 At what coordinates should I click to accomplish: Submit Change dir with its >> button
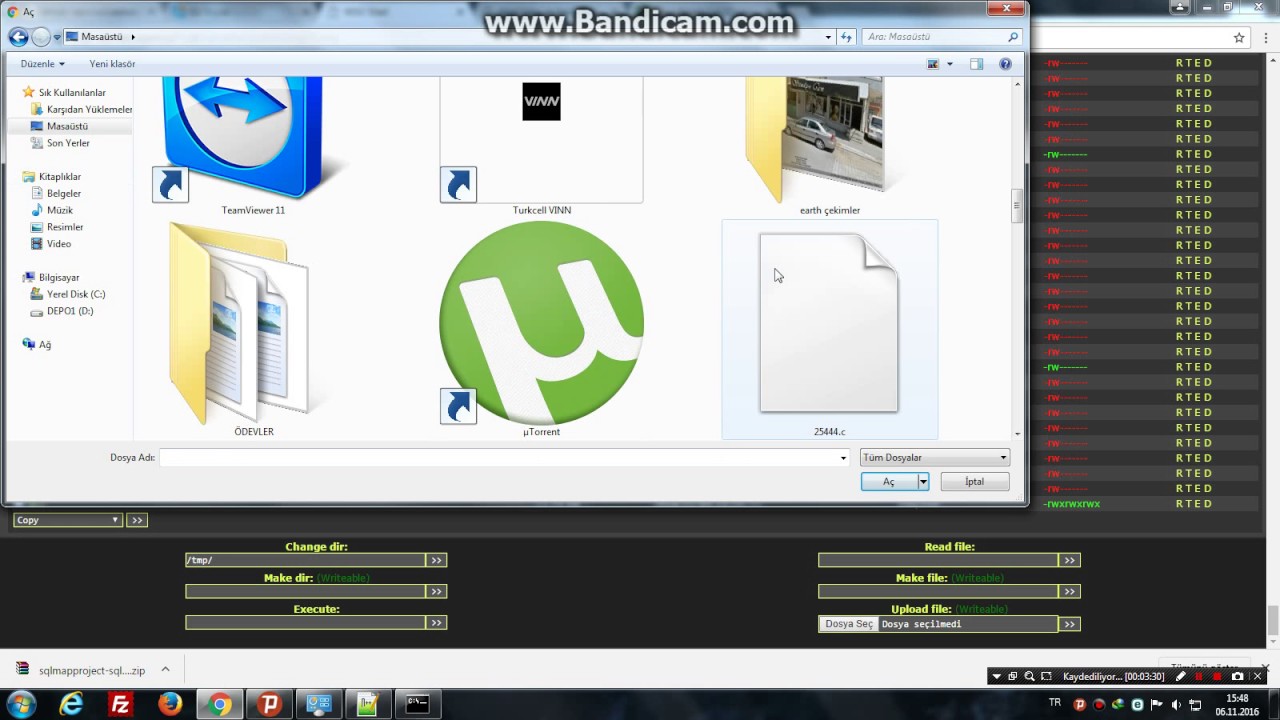tap(436, 560)
